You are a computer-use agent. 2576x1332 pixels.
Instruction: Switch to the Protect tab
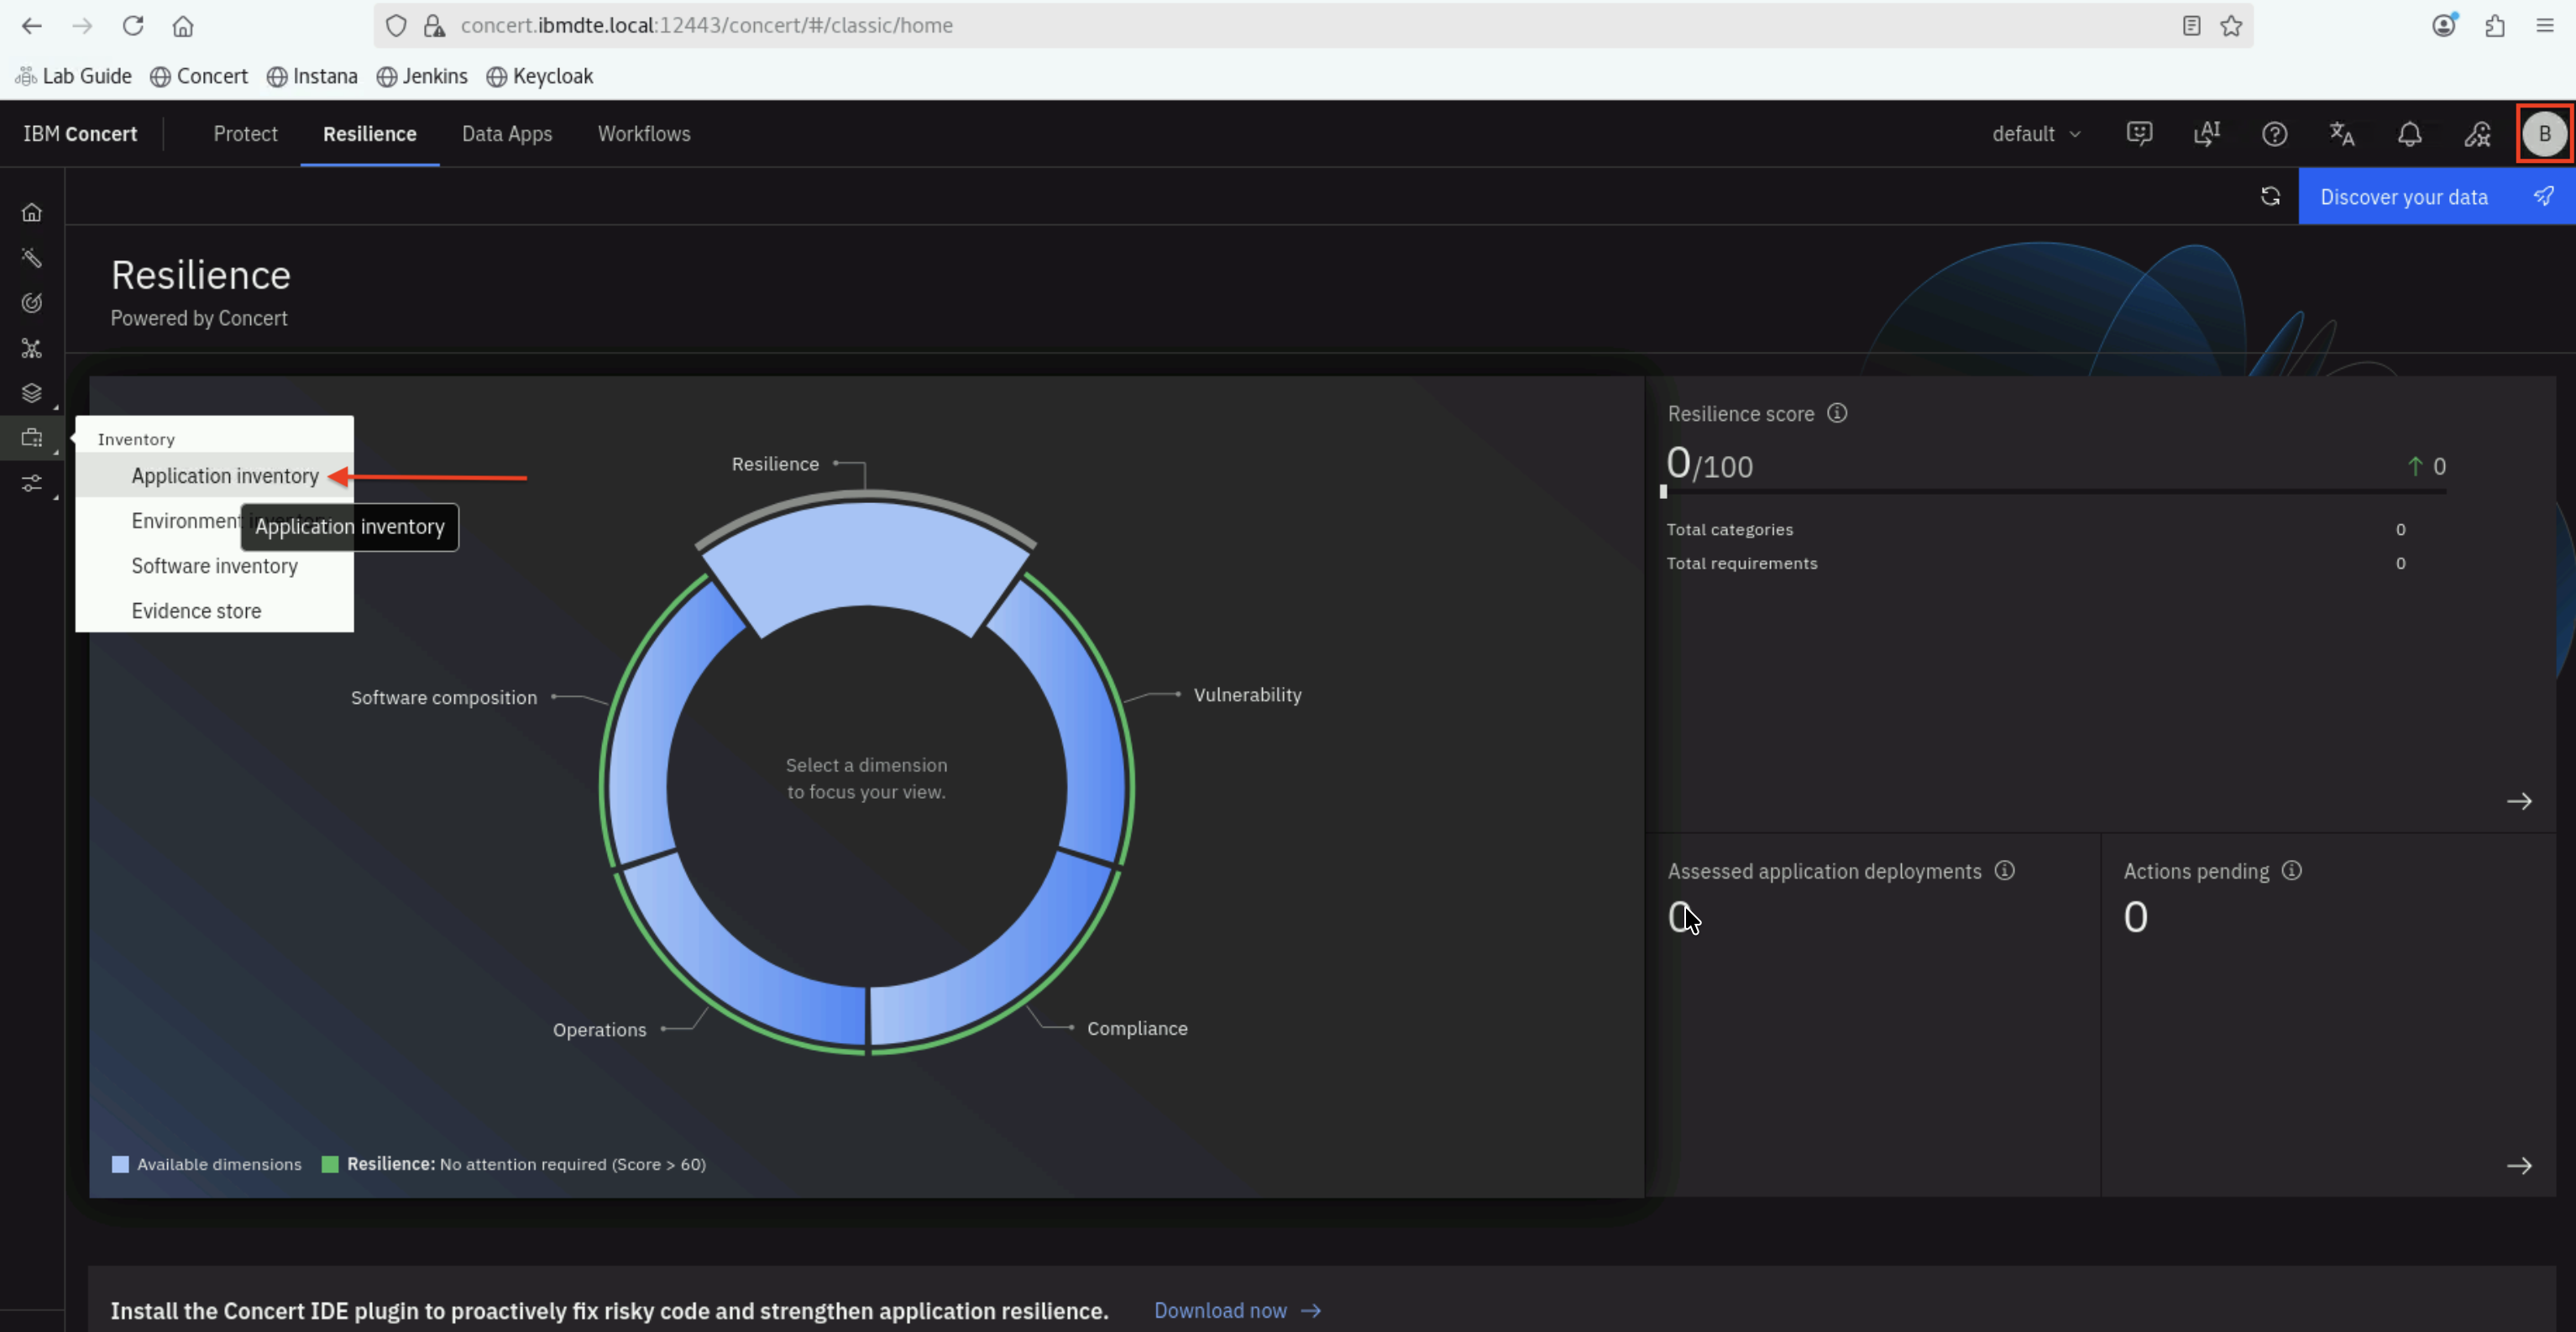245,134
